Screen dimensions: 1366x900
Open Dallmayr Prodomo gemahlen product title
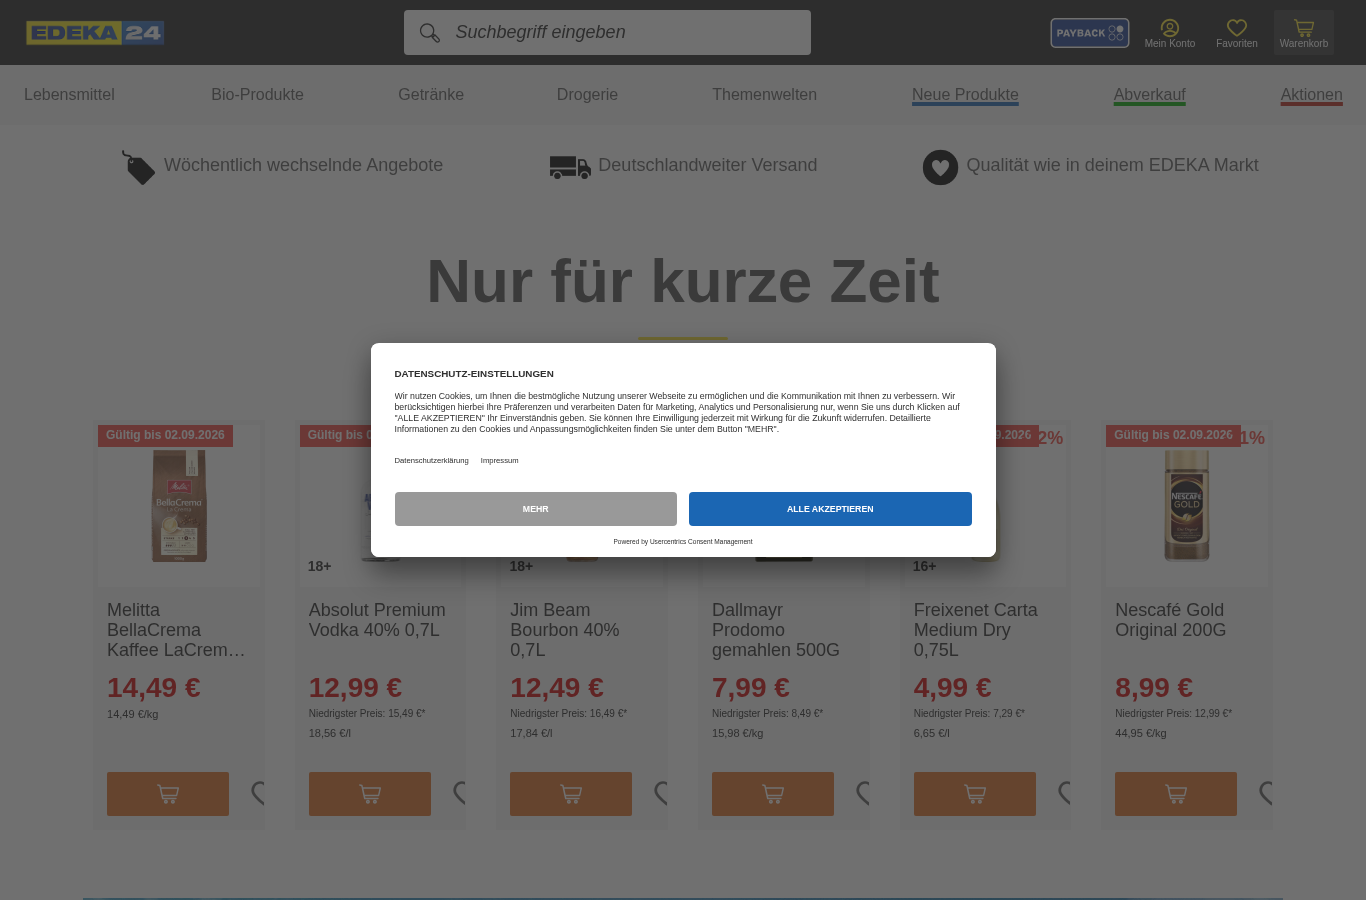(x=776, y=630)
